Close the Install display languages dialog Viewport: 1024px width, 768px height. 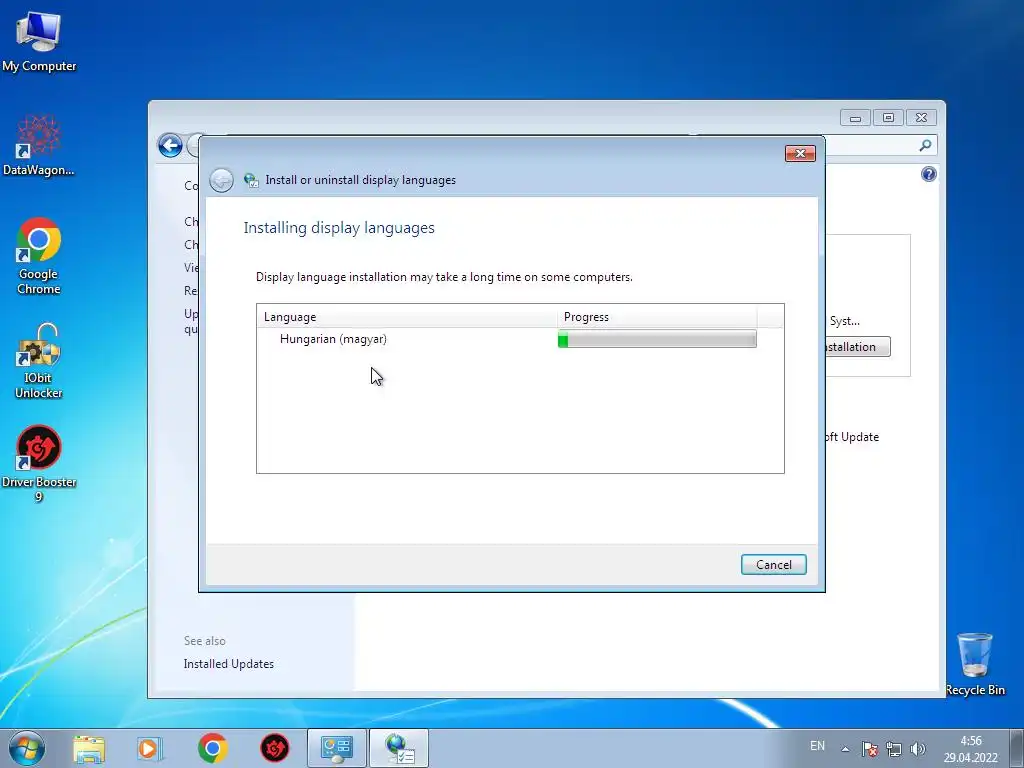pos(800,153)
